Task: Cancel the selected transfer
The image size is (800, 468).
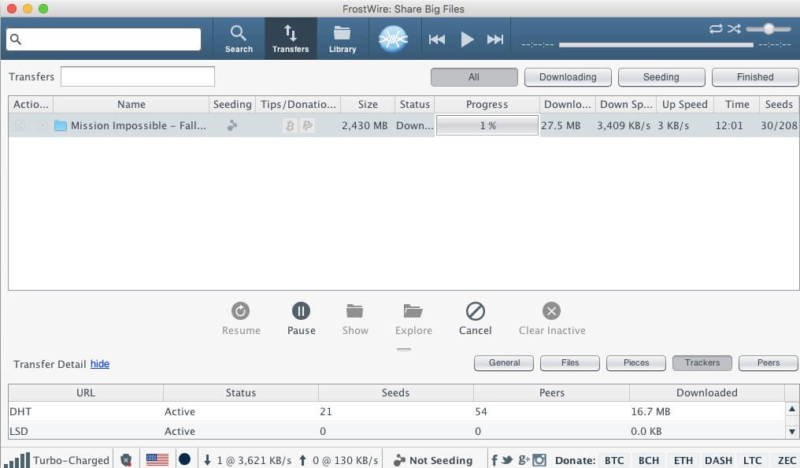Action: 475,319
